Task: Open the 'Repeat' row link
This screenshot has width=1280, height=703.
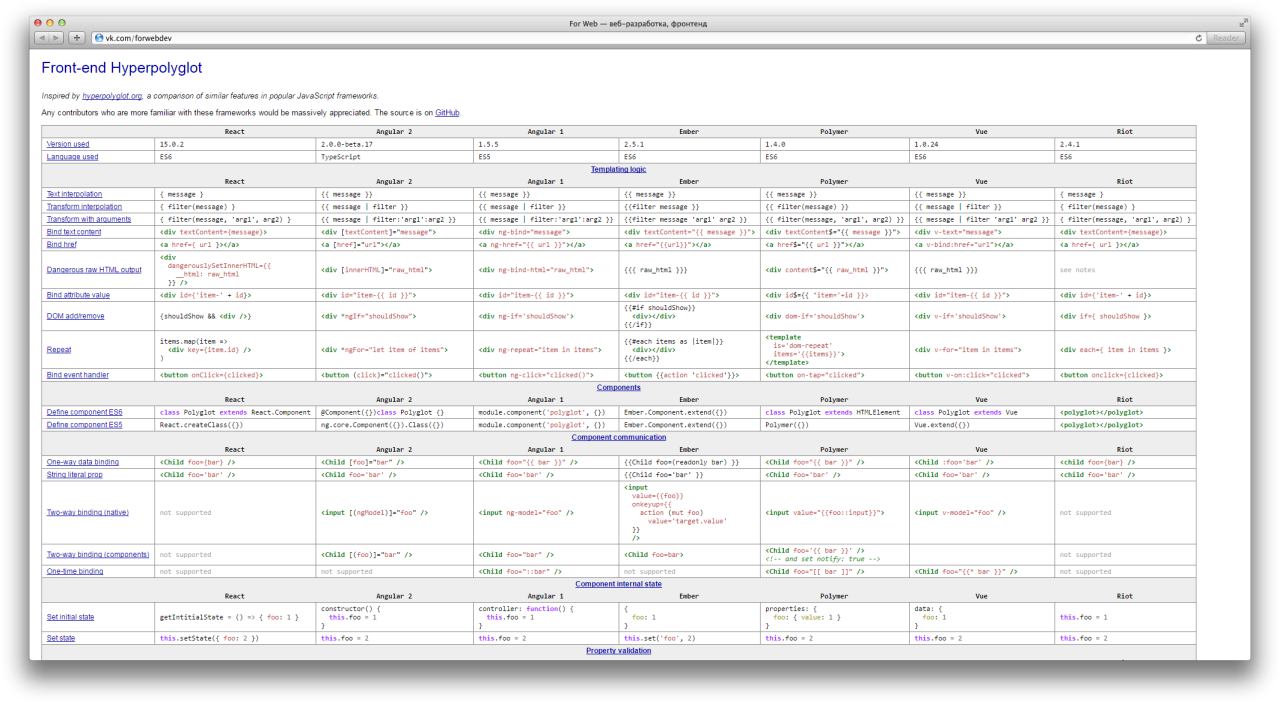Action: pyautogui.click(x=59, y=350)
